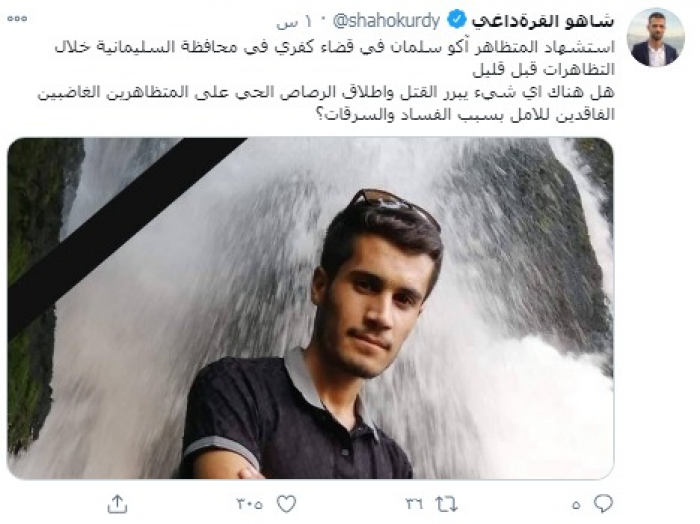
Task: Click the @shahokurdy handle
Action: pyautogui.click(x=387, y=21)
